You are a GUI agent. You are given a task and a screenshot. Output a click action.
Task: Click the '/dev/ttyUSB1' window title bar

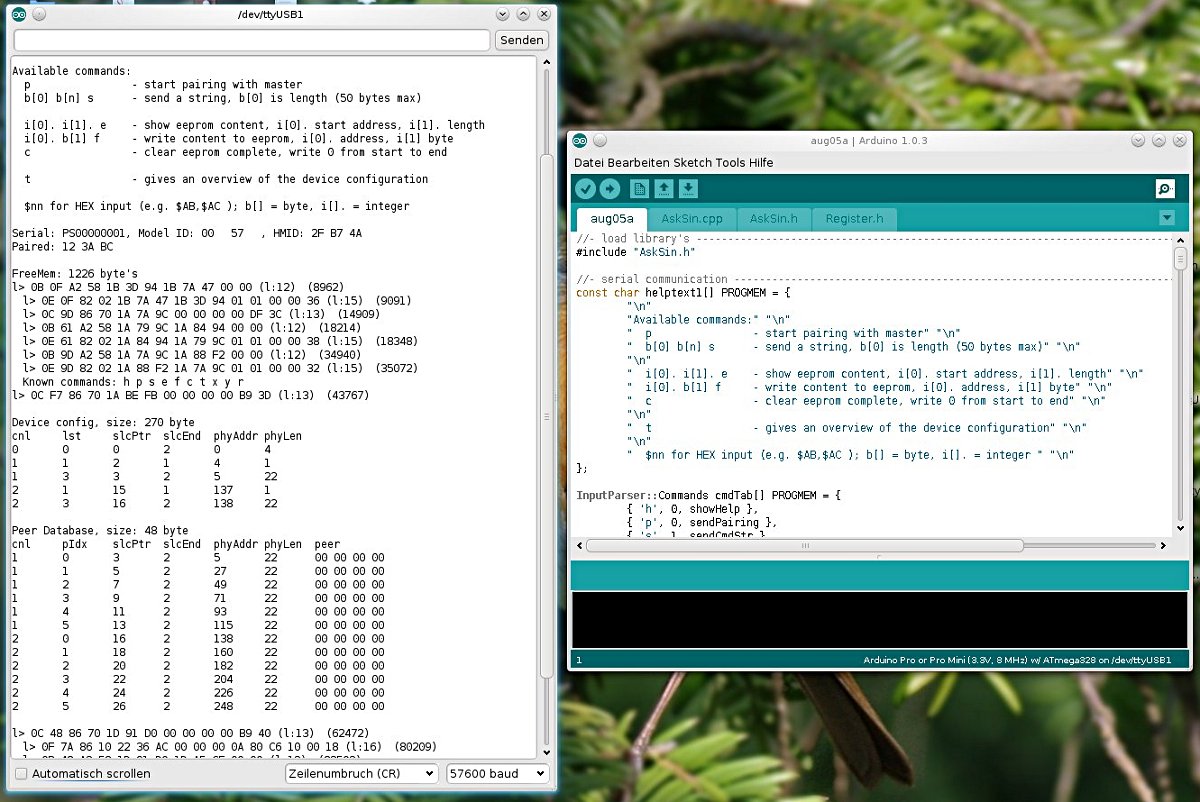tap(272, 15)
